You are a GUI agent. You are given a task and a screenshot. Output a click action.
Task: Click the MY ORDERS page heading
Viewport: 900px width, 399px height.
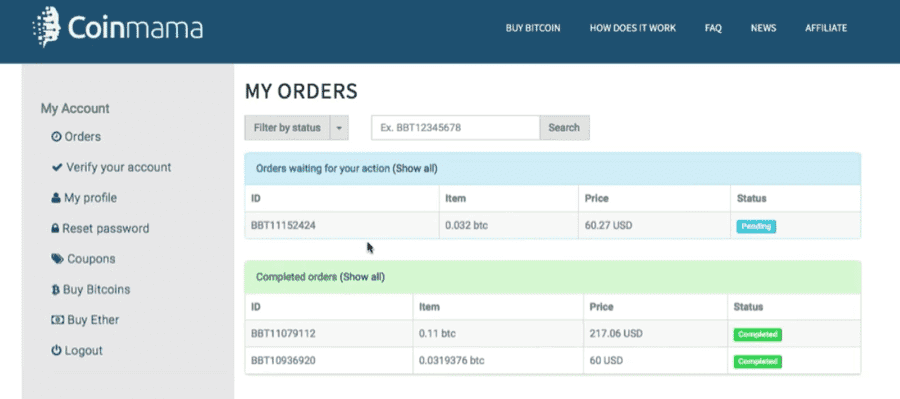pos(301,91)
